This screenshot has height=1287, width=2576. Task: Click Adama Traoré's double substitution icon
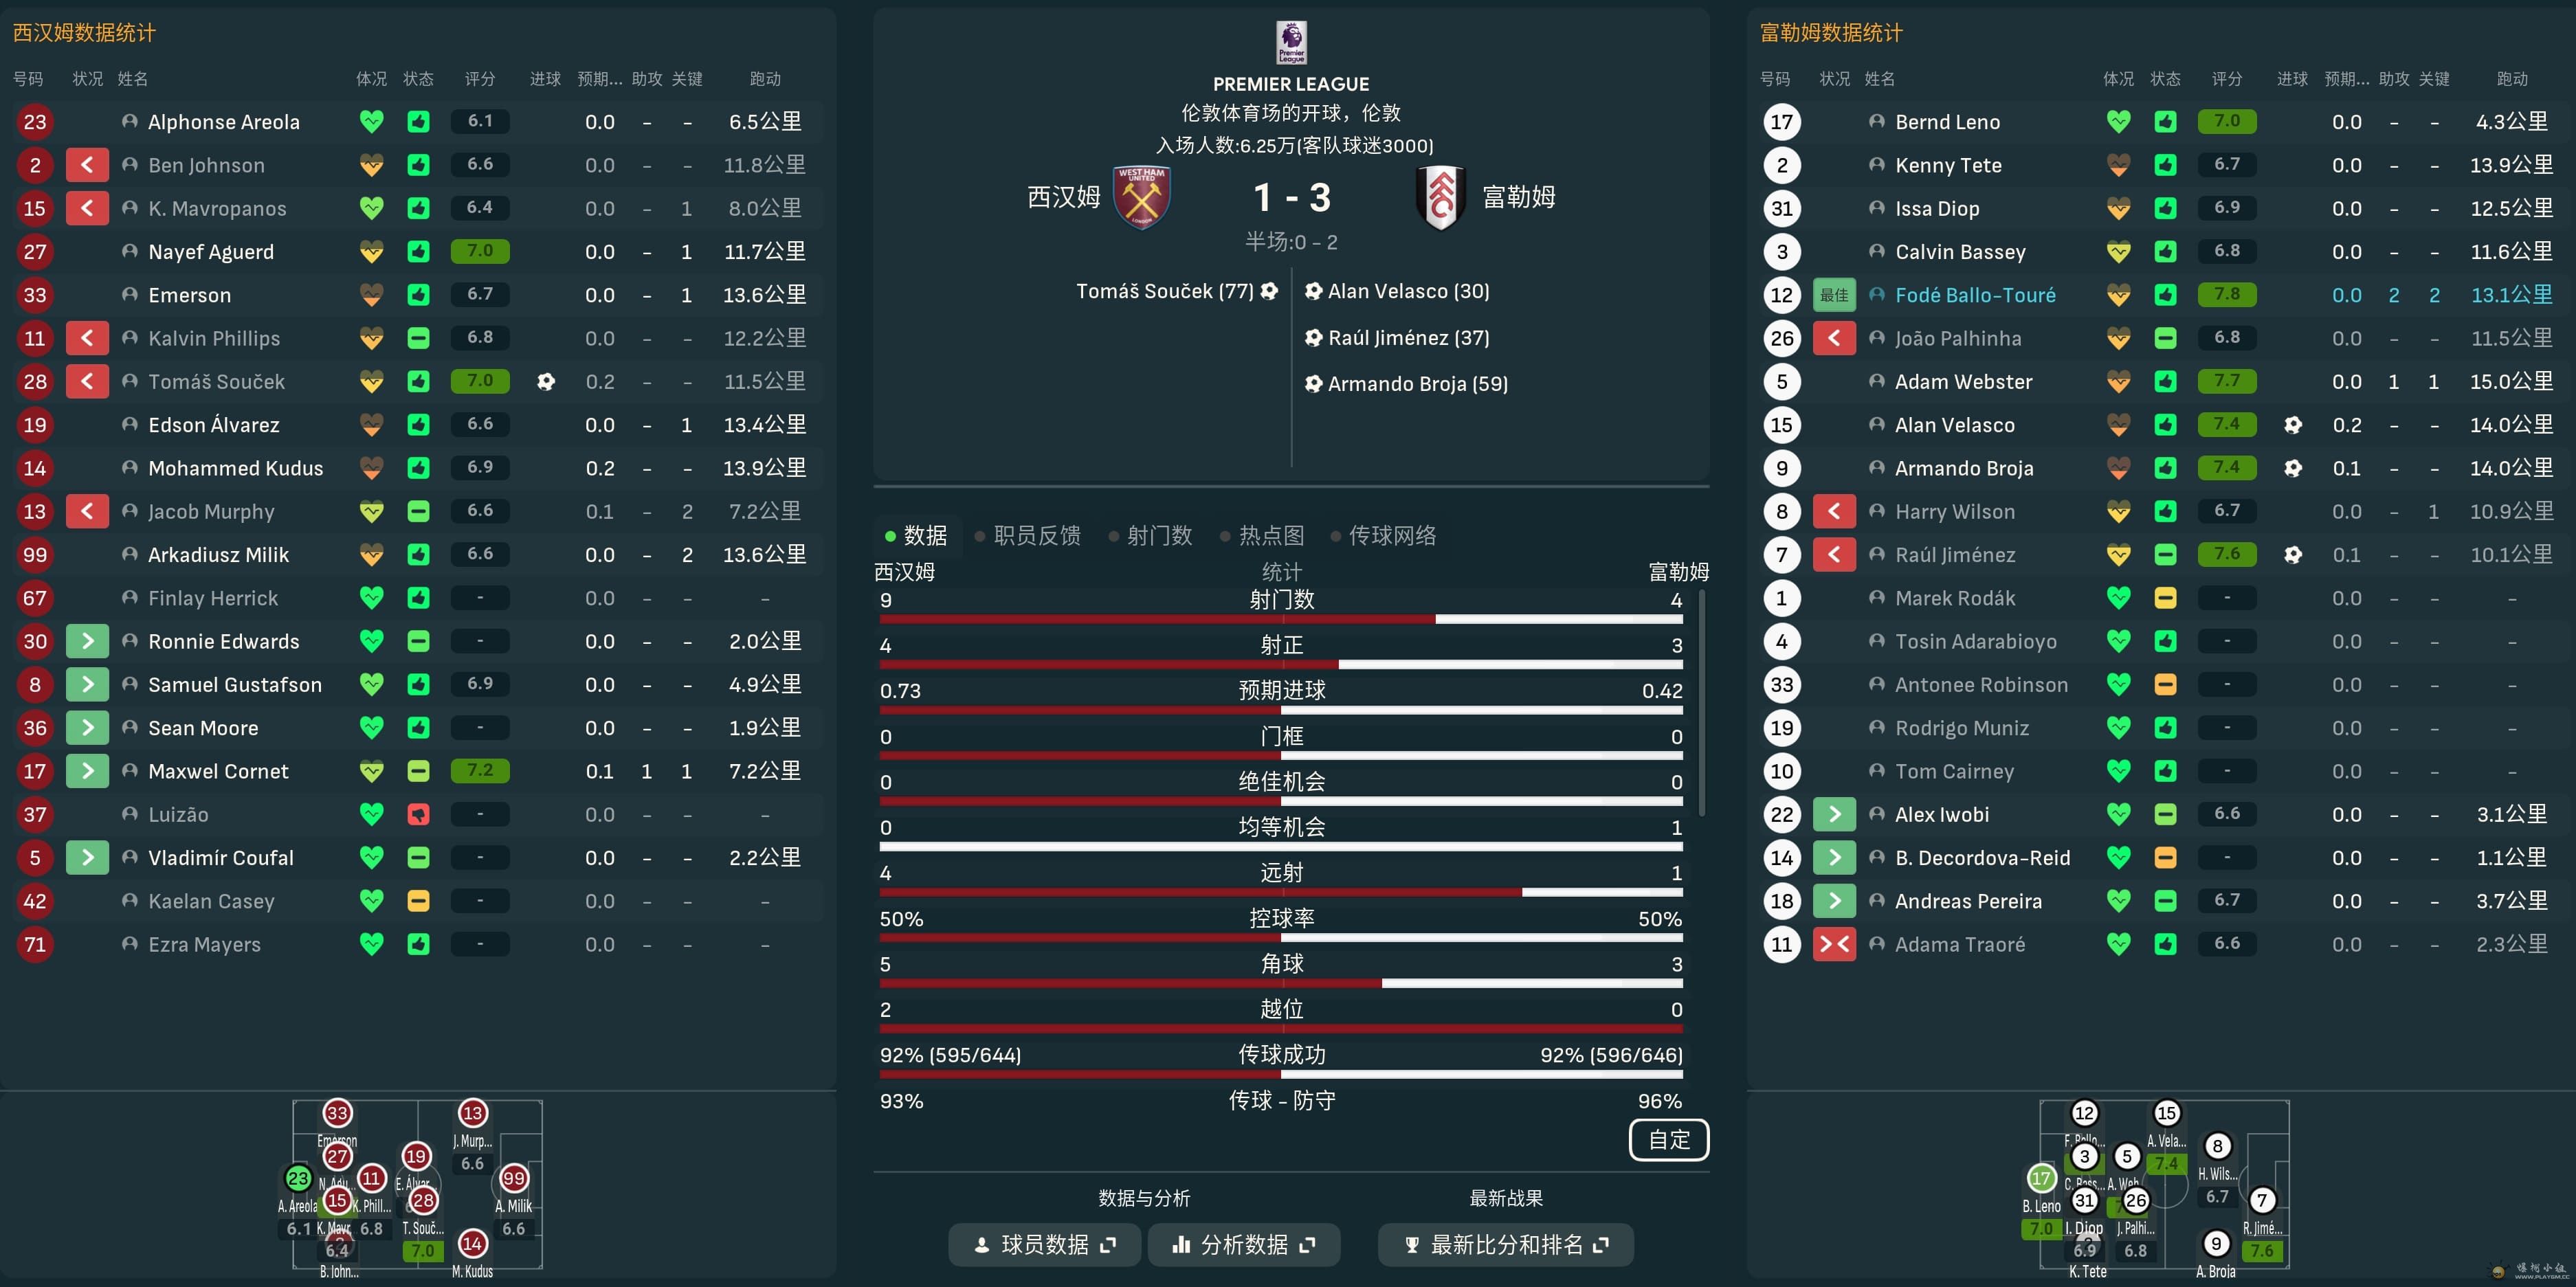coord(1834,944)
